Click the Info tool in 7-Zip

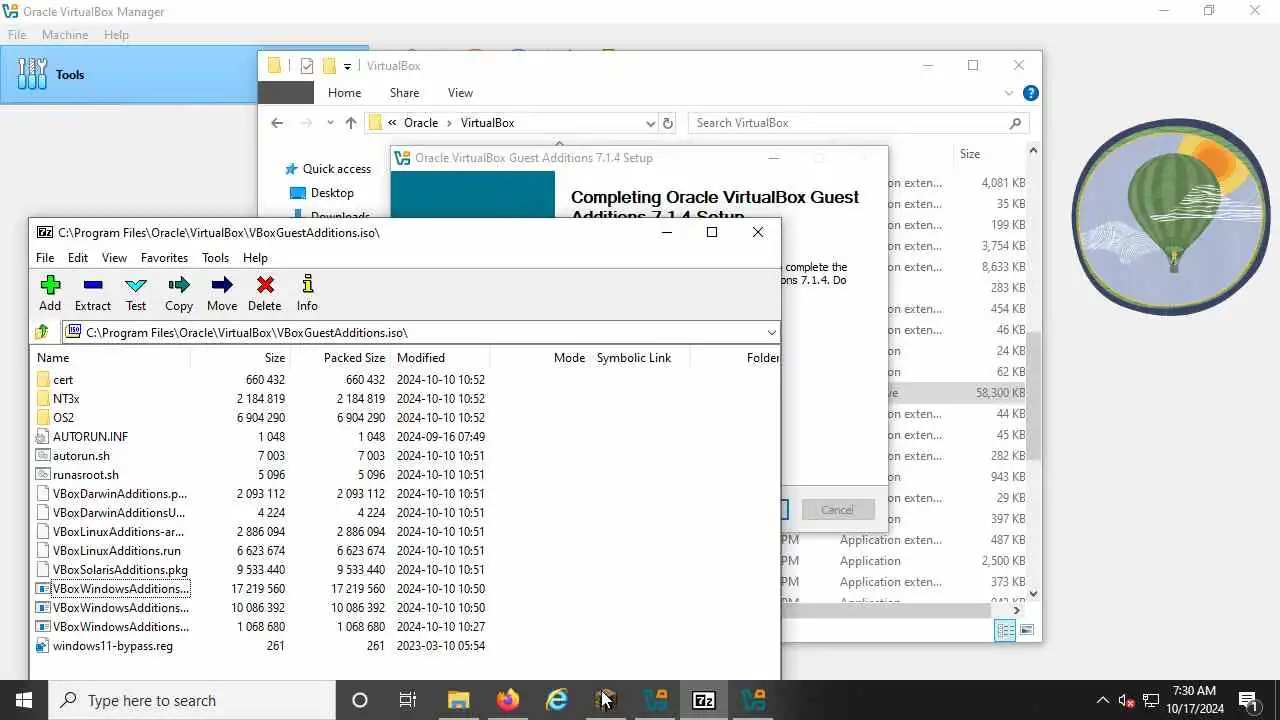point(307,293)
